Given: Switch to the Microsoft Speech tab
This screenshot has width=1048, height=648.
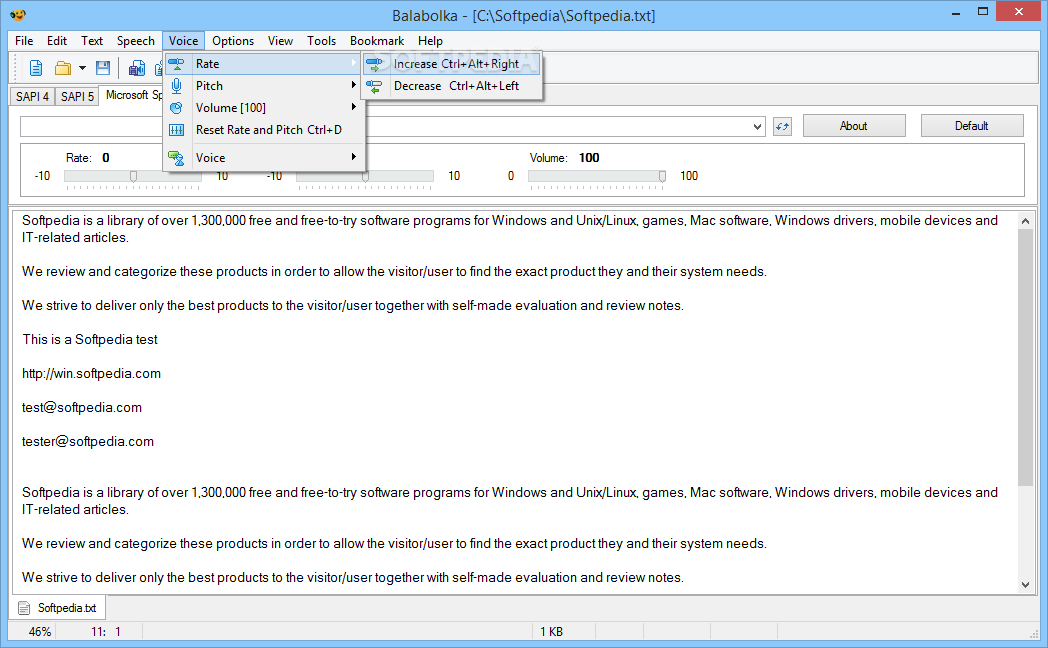Looking at the screenshot, I should pyautogui.click(x=132, y=95).
